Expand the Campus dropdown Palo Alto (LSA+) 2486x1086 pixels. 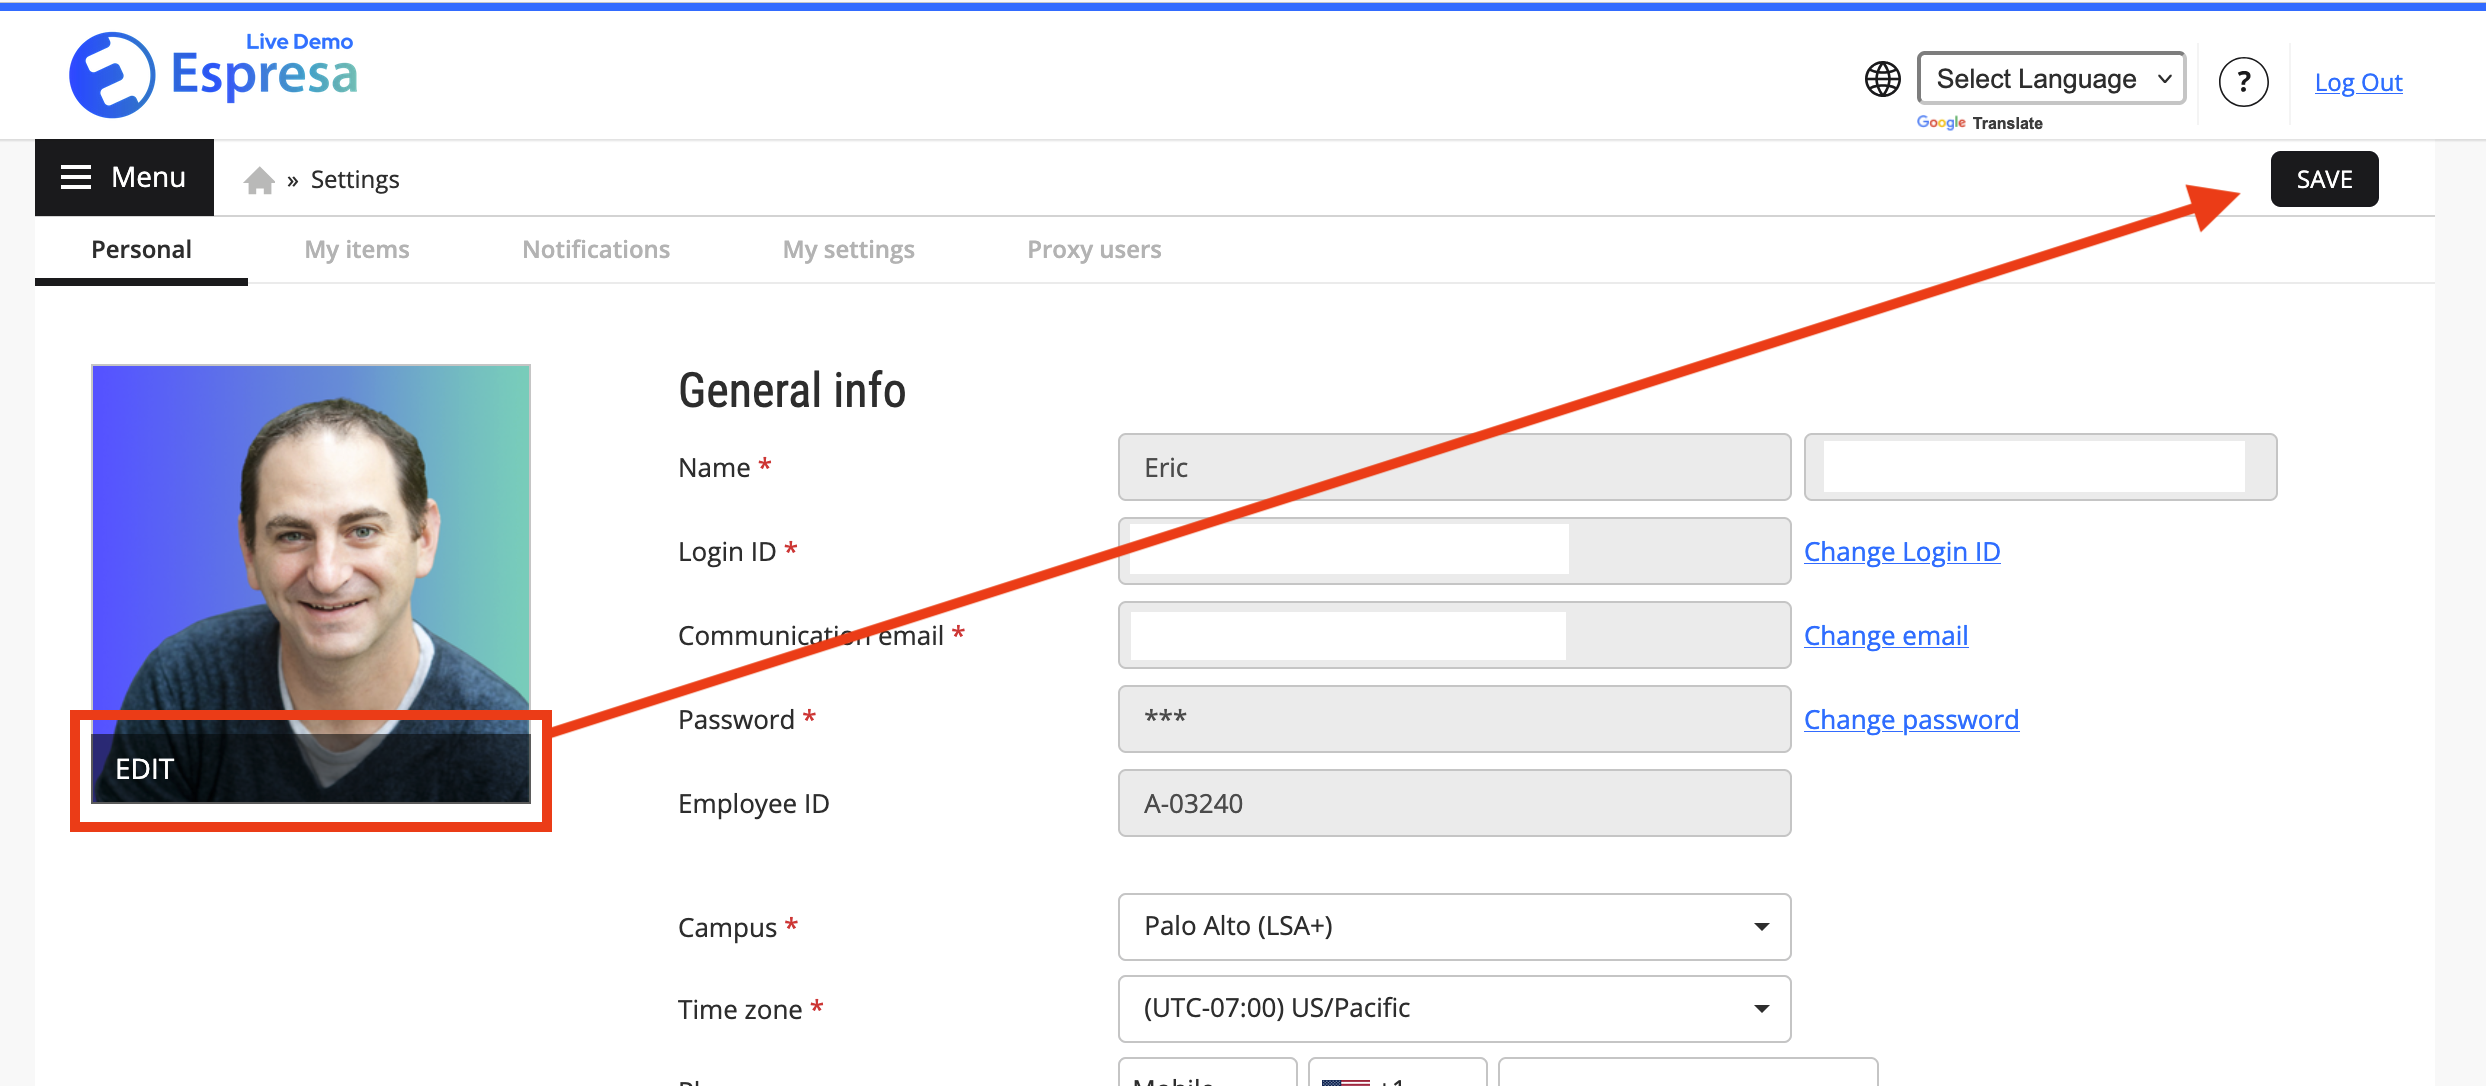coord(1454,927)
